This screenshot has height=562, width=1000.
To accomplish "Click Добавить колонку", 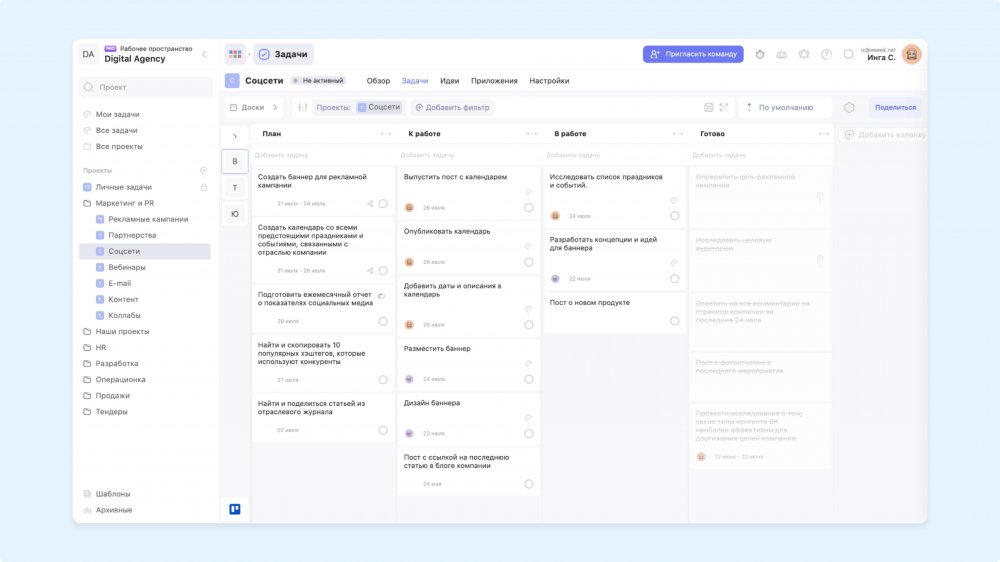I will point(885,135).
